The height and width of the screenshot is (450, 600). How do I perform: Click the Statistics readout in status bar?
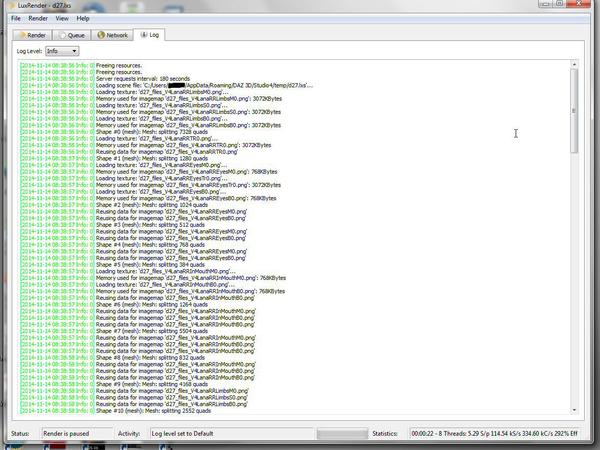[x=494, y=434]
